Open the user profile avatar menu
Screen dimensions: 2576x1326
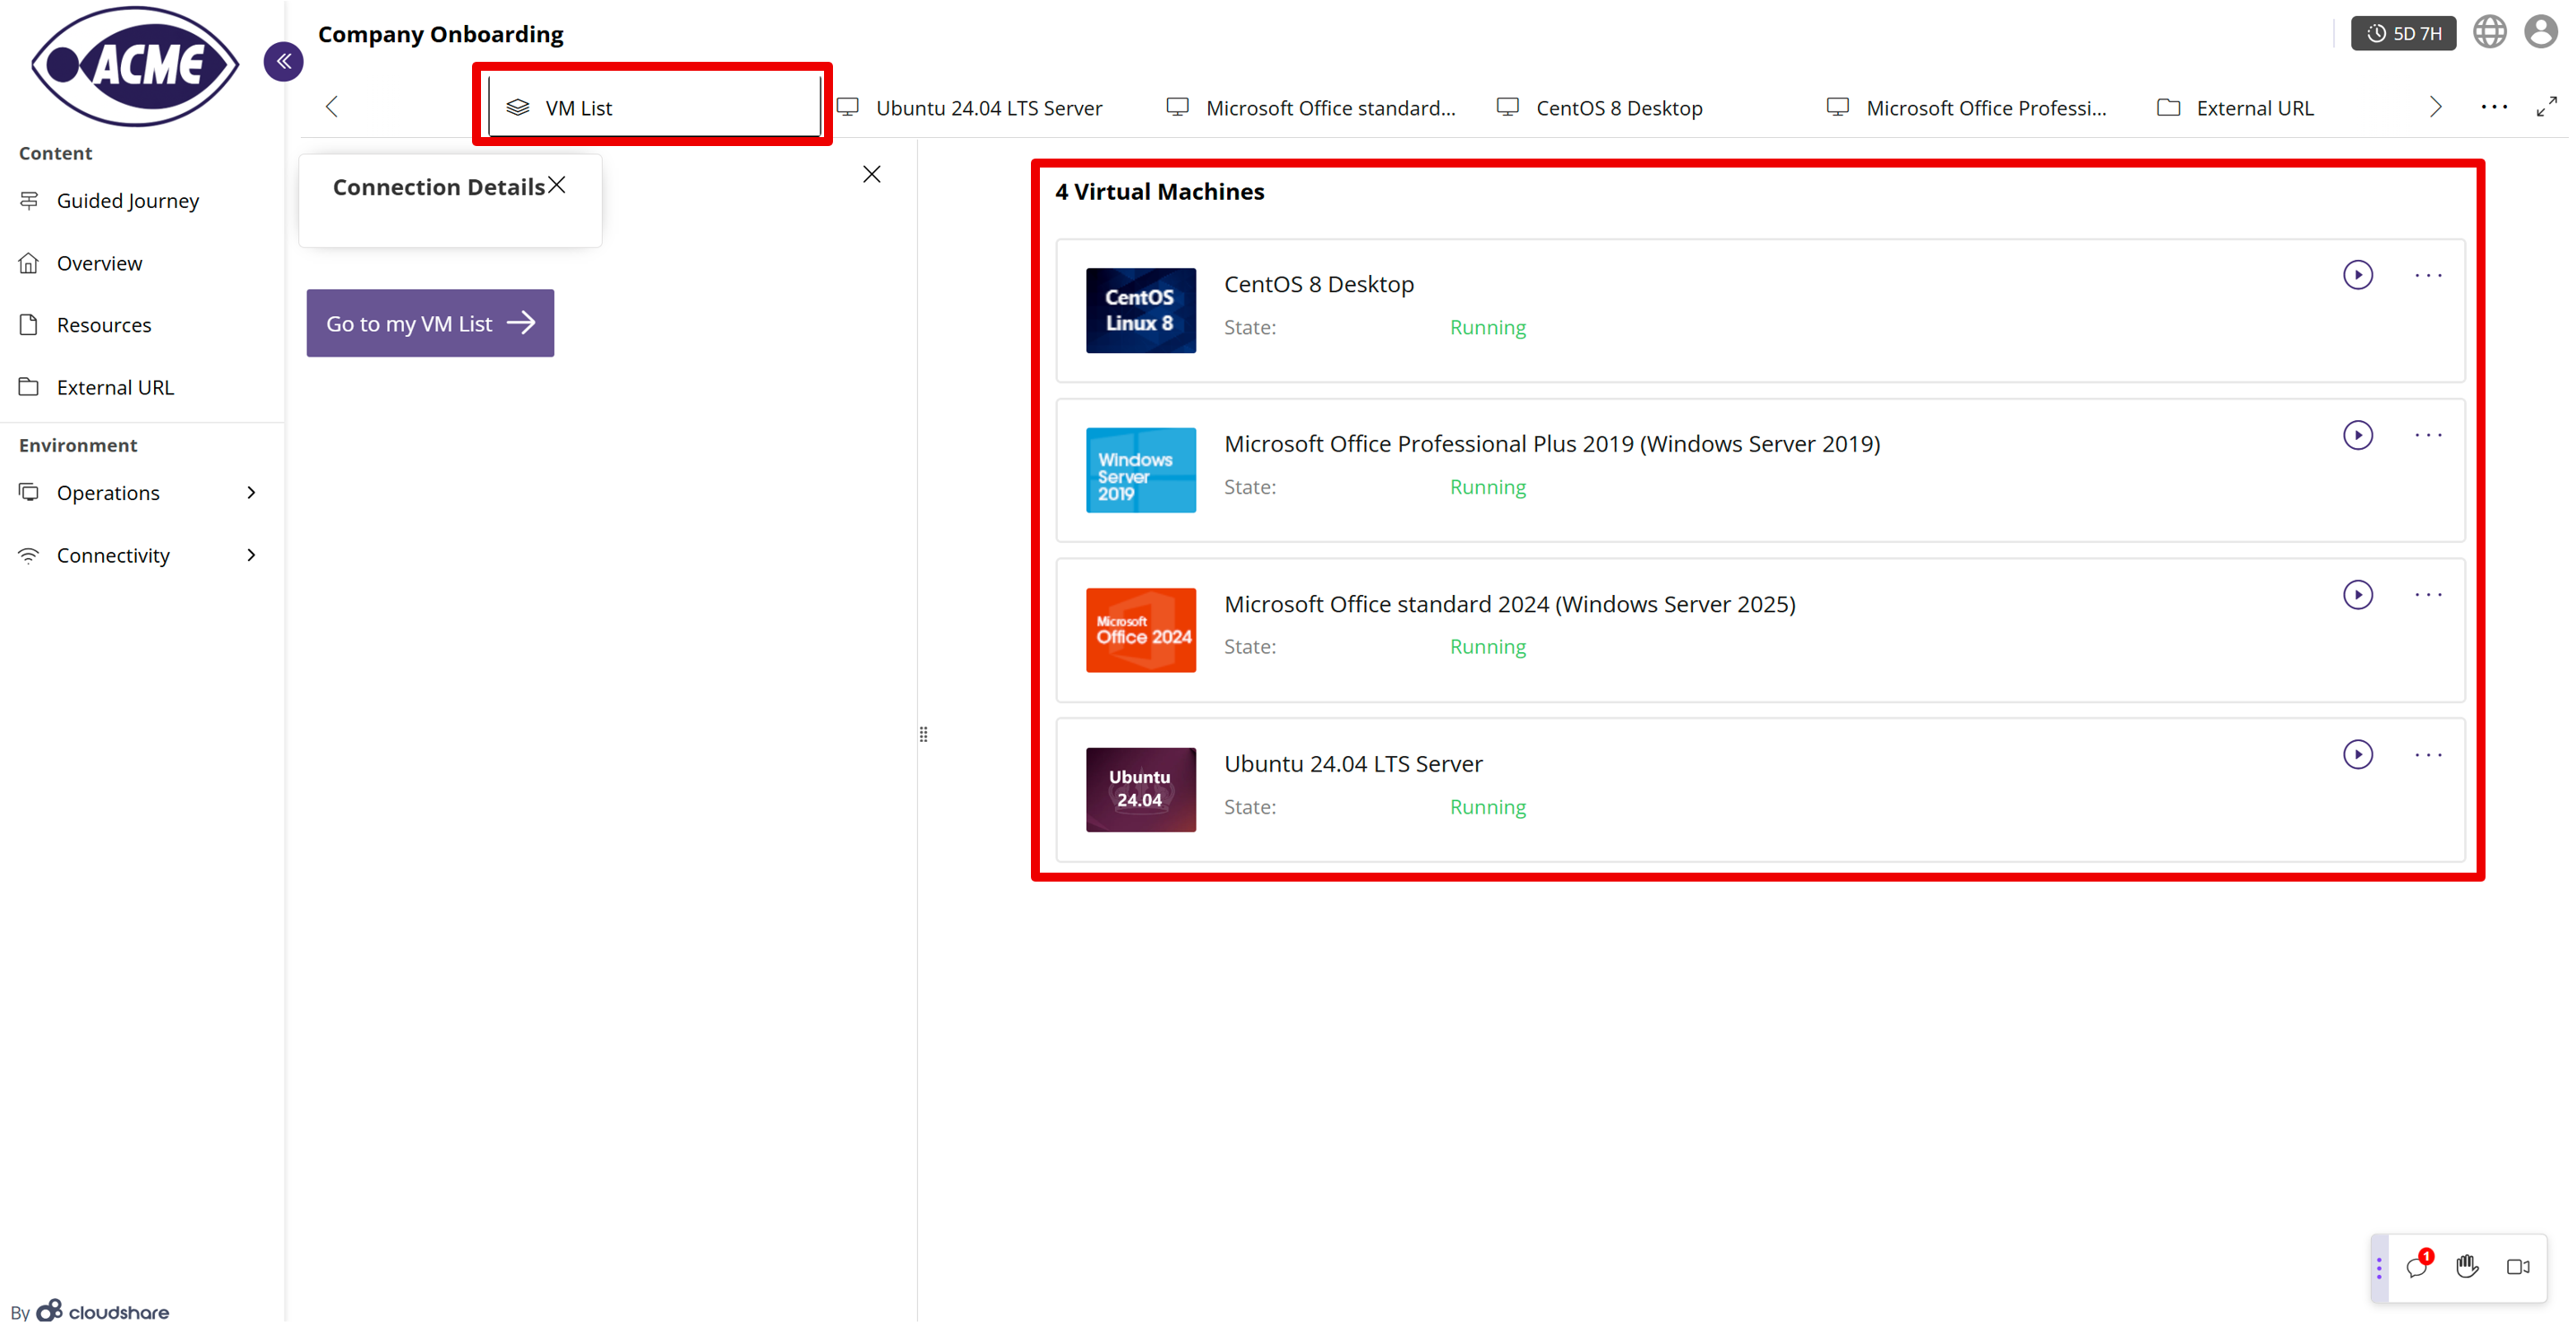tap(2541, 31)
